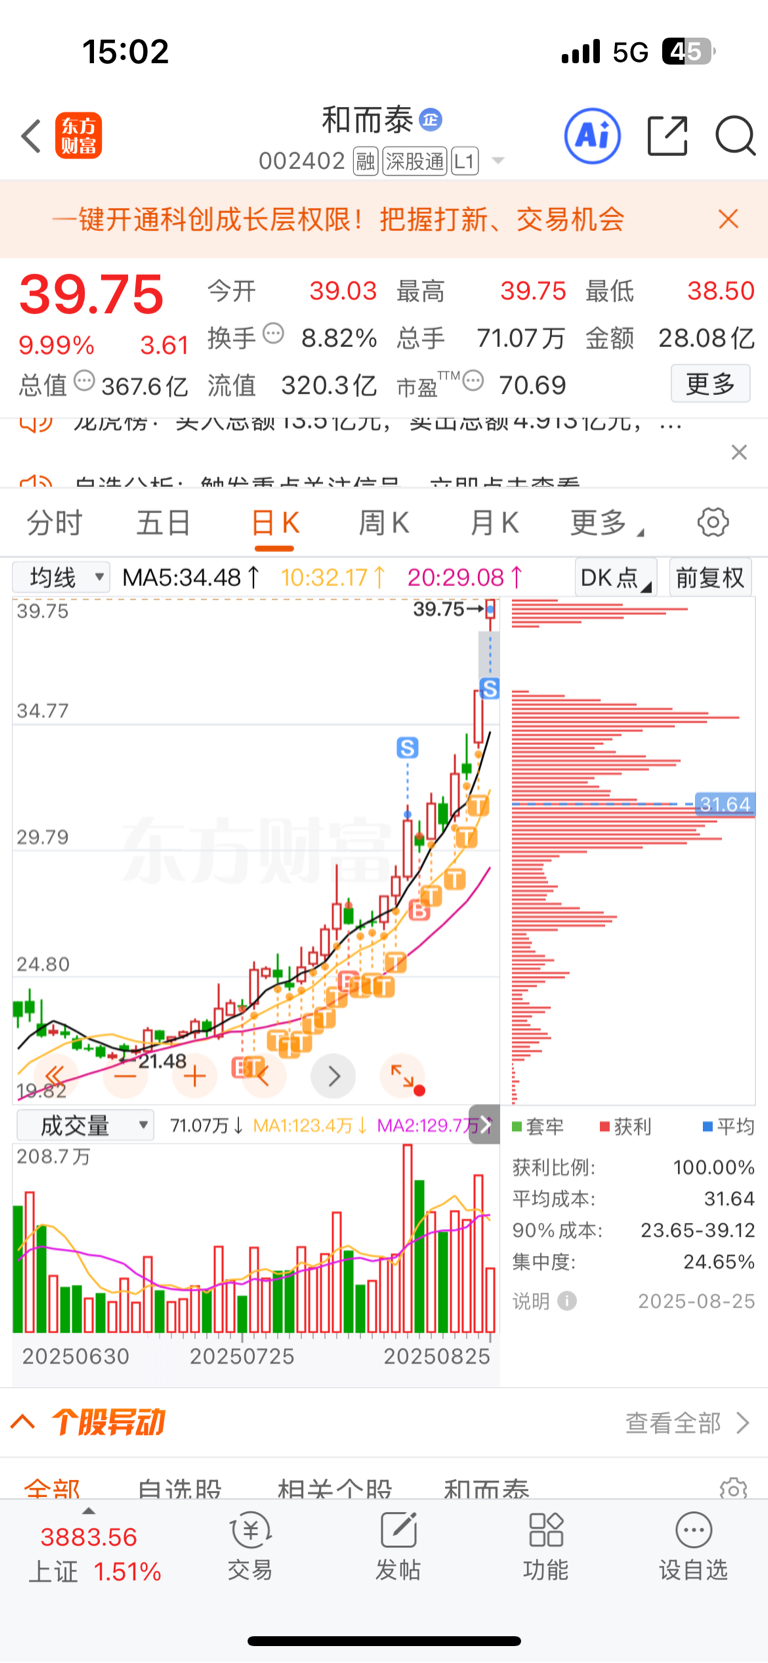Image resolution: width=768 pixels, height=1663 pixels.
Task: Tap the 换手 info icon
Action: 273,334
